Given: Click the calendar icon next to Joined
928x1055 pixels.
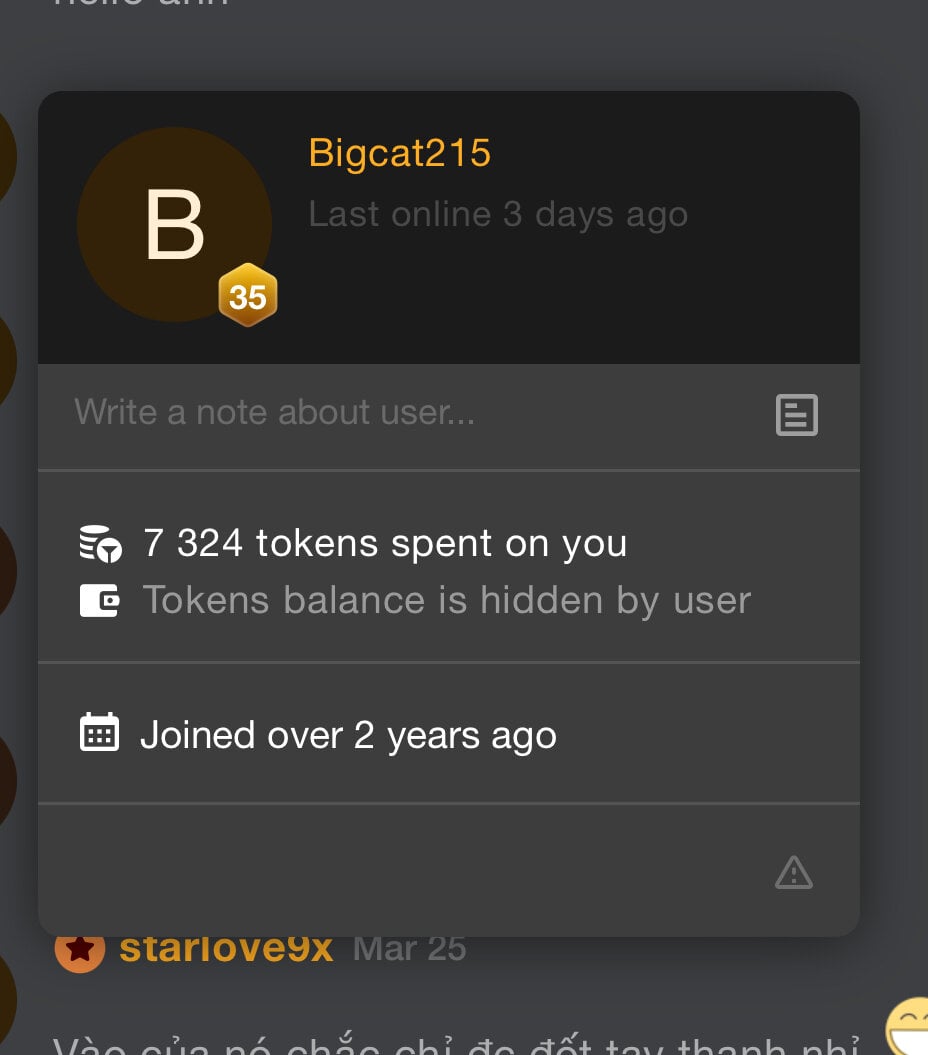Looking at the screenshot, I should 99,733.
